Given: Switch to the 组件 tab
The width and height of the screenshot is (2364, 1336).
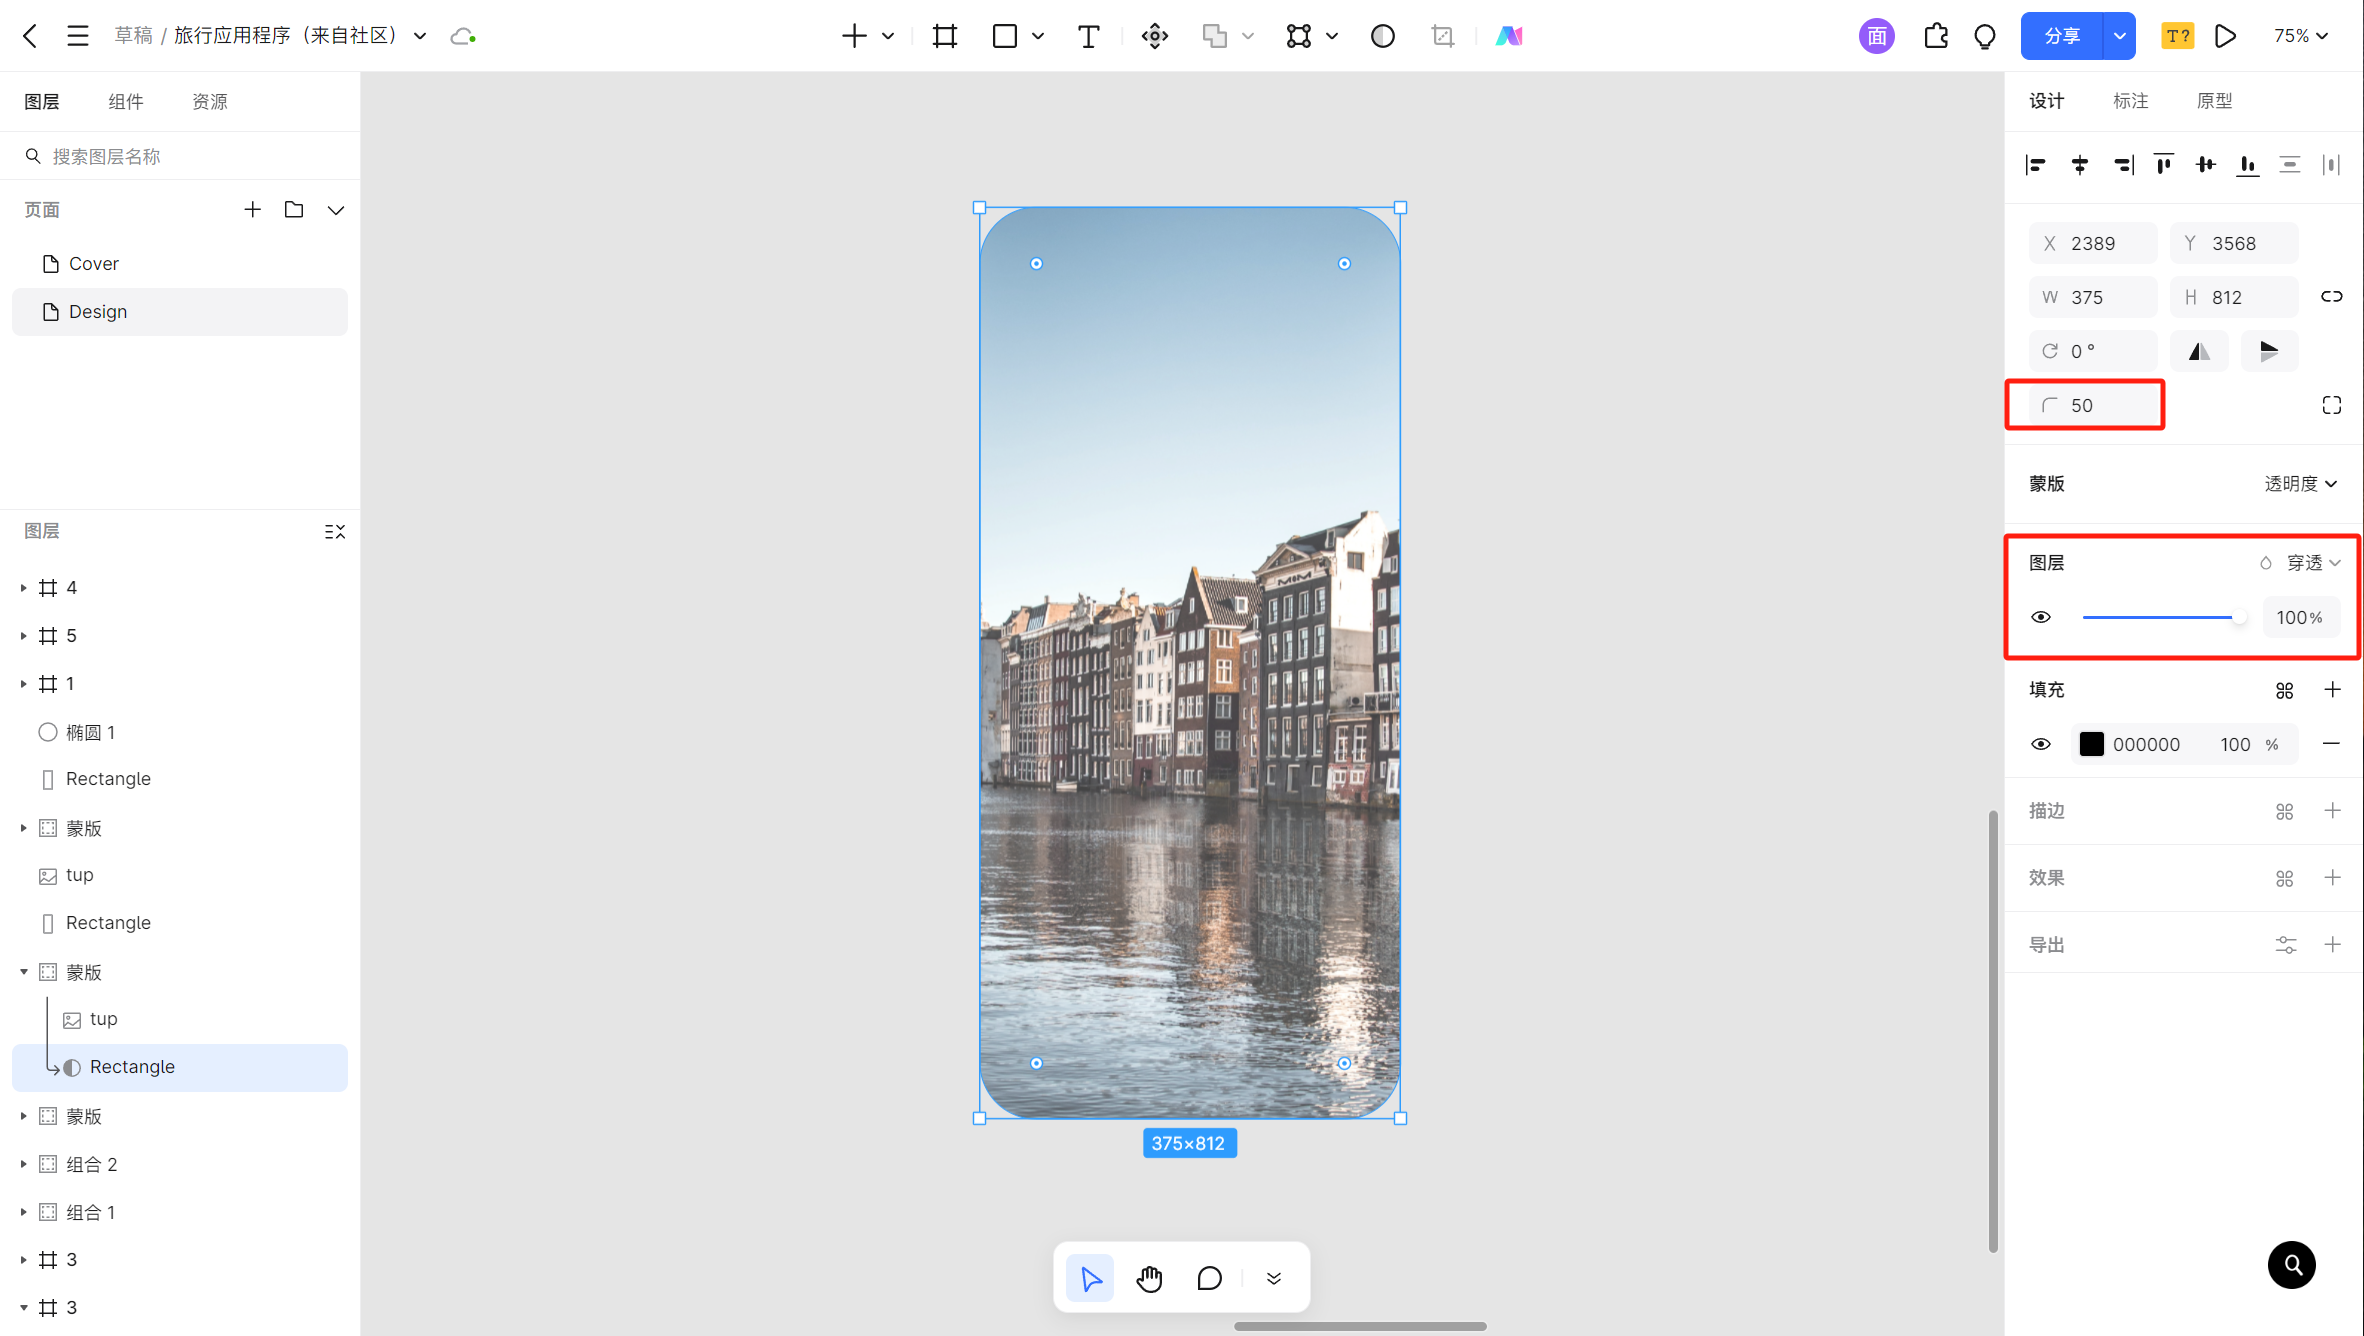Looking at the screenshot, I should pyautogui.click(x=126, y=101).
